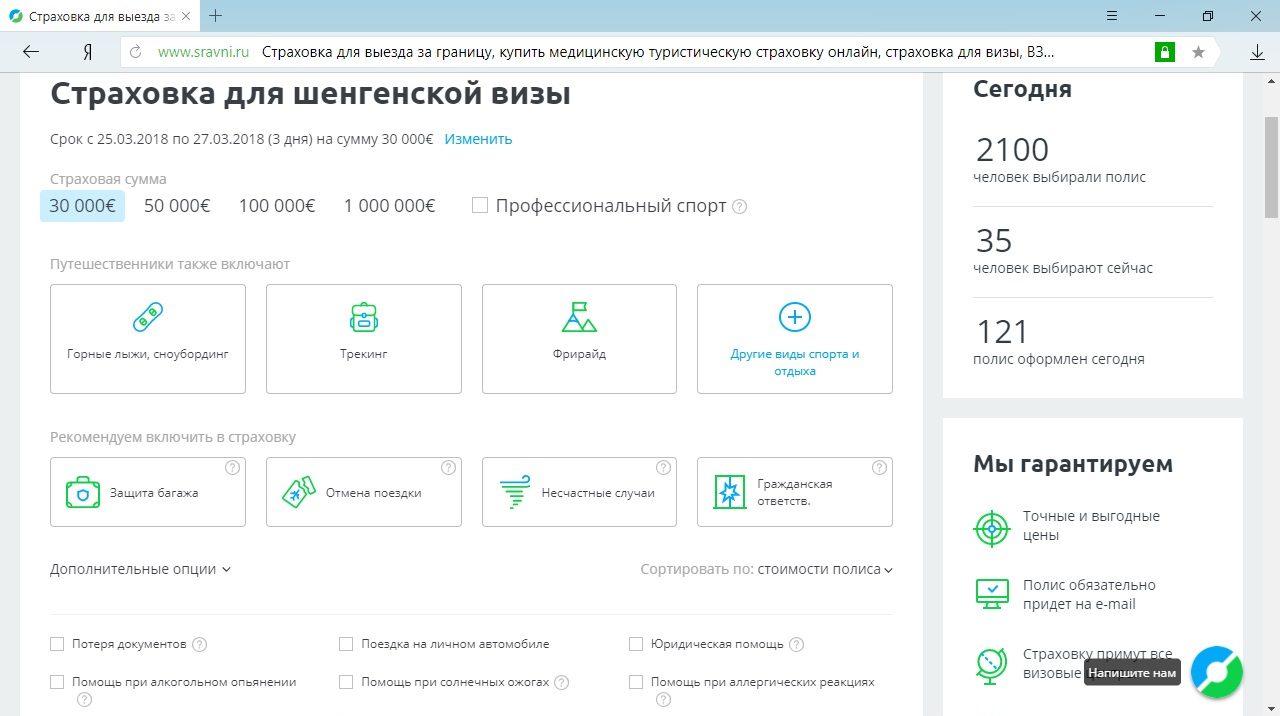Open the browser hamburger menu
Screen dimensions: 1280x716
point(1112,16)
